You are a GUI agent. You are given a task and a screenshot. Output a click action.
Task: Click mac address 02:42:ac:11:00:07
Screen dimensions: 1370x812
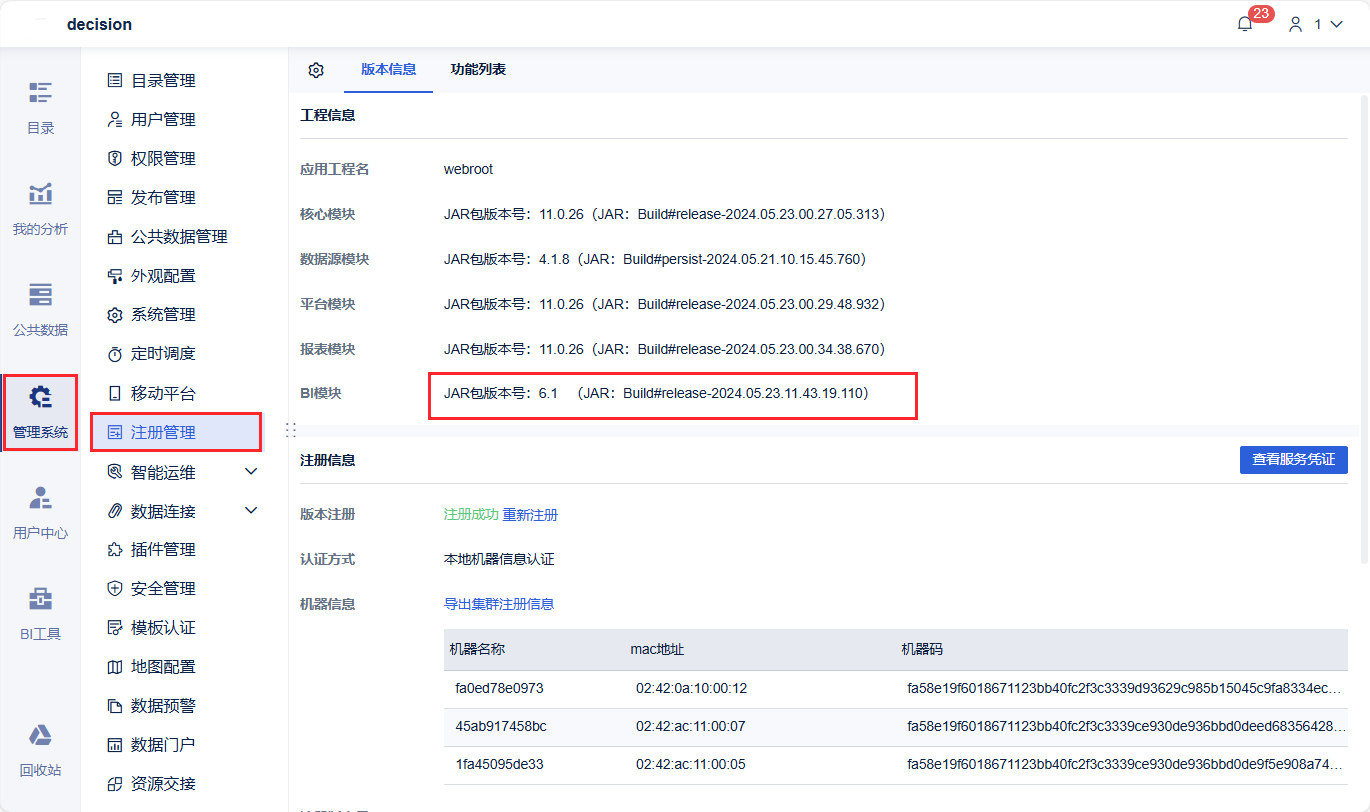click(x=691, y=726)
